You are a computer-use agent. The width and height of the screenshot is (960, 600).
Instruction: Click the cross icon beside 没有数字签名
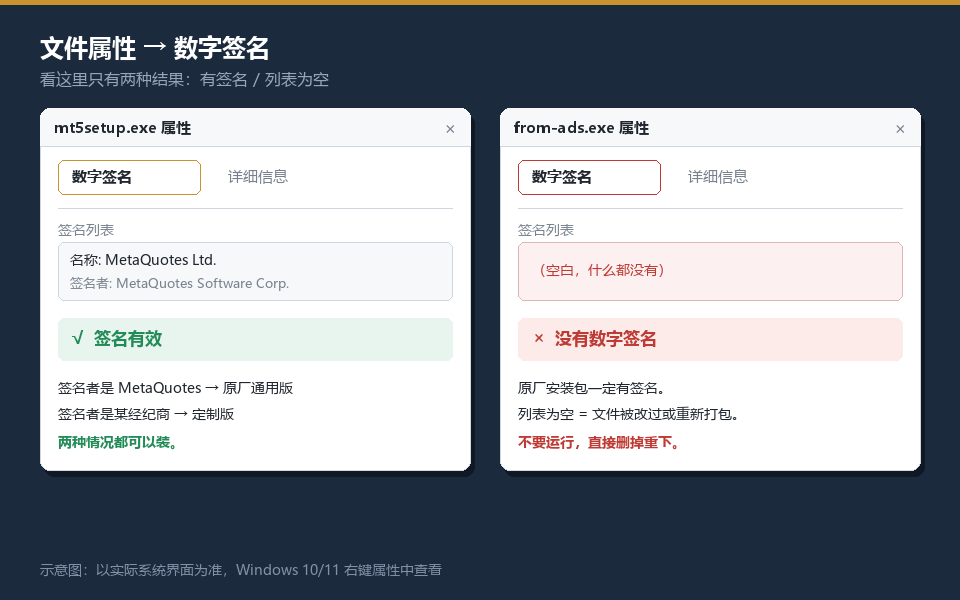539,339
